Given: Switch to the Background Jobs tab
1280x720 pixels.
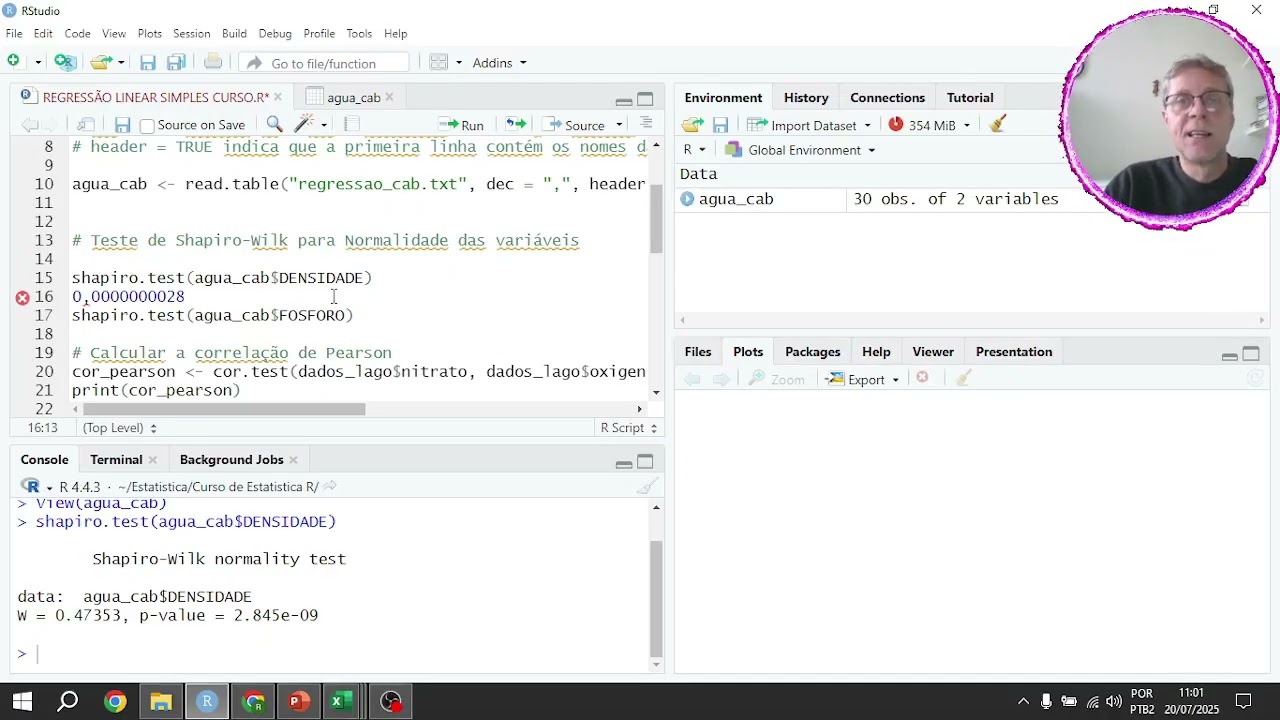Looking at the screenshot, I should pos(231,459).
